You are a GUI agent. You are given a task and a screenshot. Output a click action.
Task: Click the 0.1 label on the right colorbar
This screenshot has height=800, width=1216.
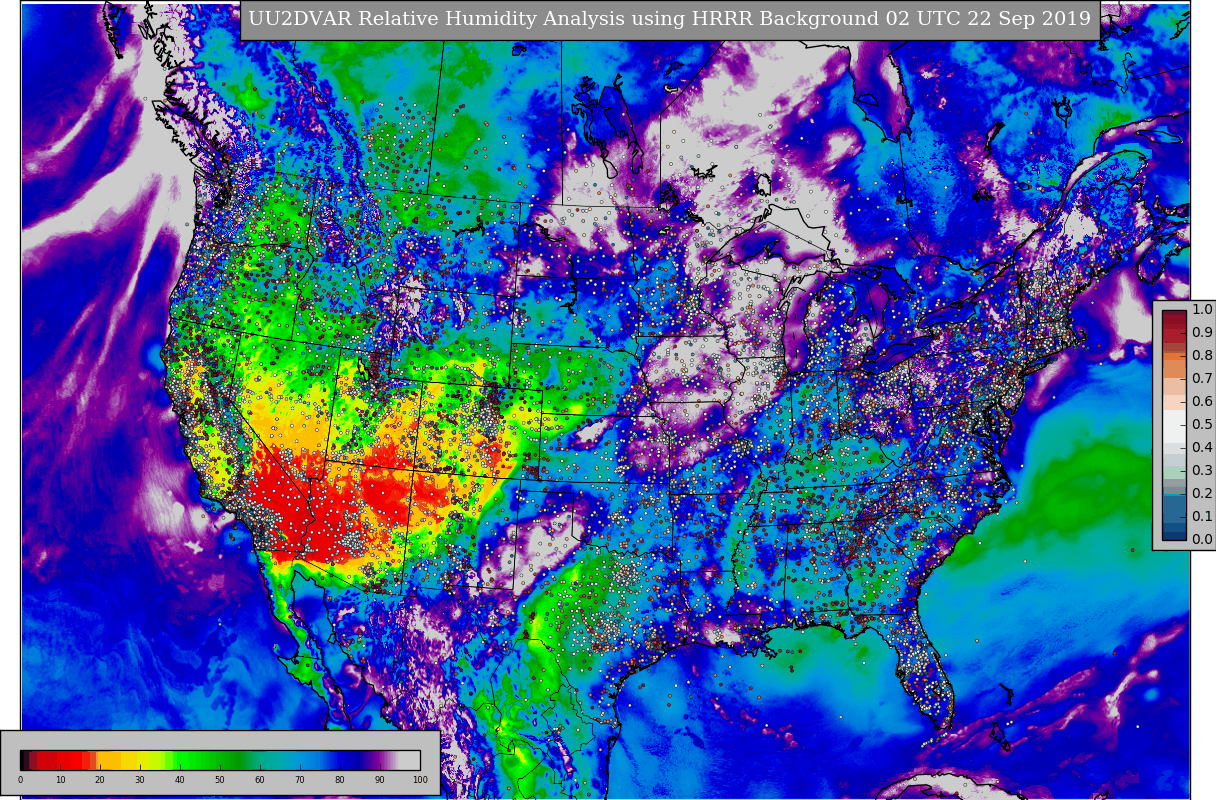(x=1202, y=516)
